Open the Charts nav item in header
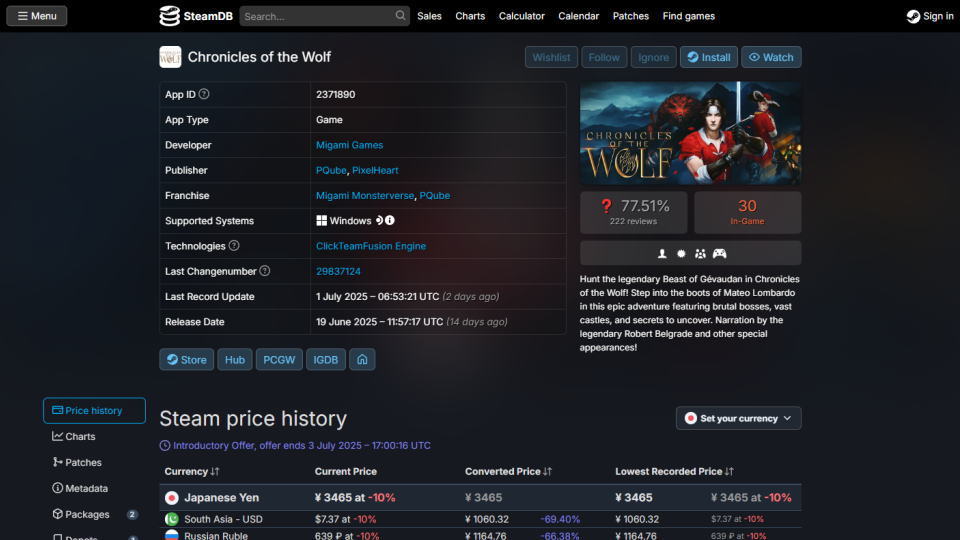This screenshot has width=960, height=540. pos(470,16)
